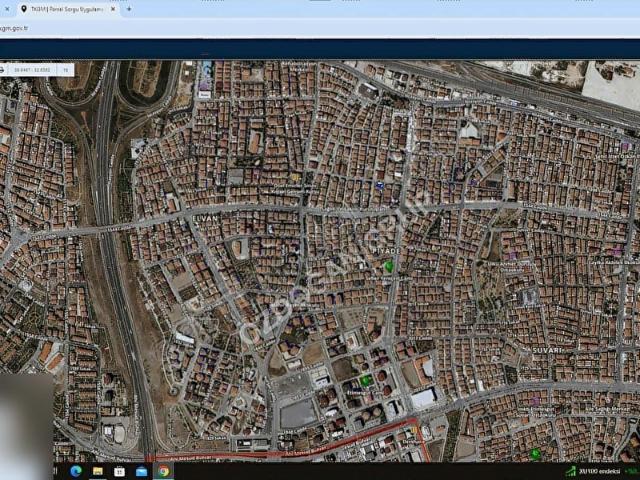Click the green marker at bottom right
Image resolution: width=640 pixels, height=480 pixels.
tap(536, 453)
